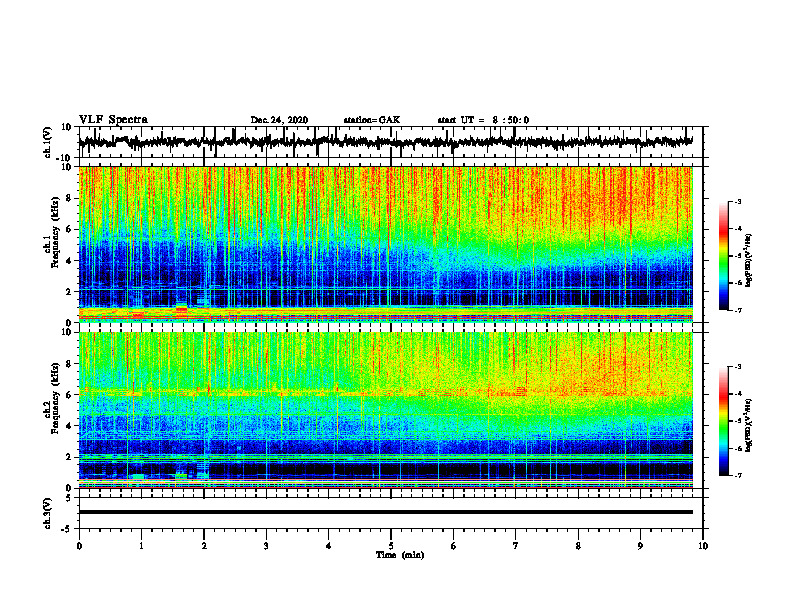Click time axis tick label "7"
792x612 pixels.
(x=516, y=546)
